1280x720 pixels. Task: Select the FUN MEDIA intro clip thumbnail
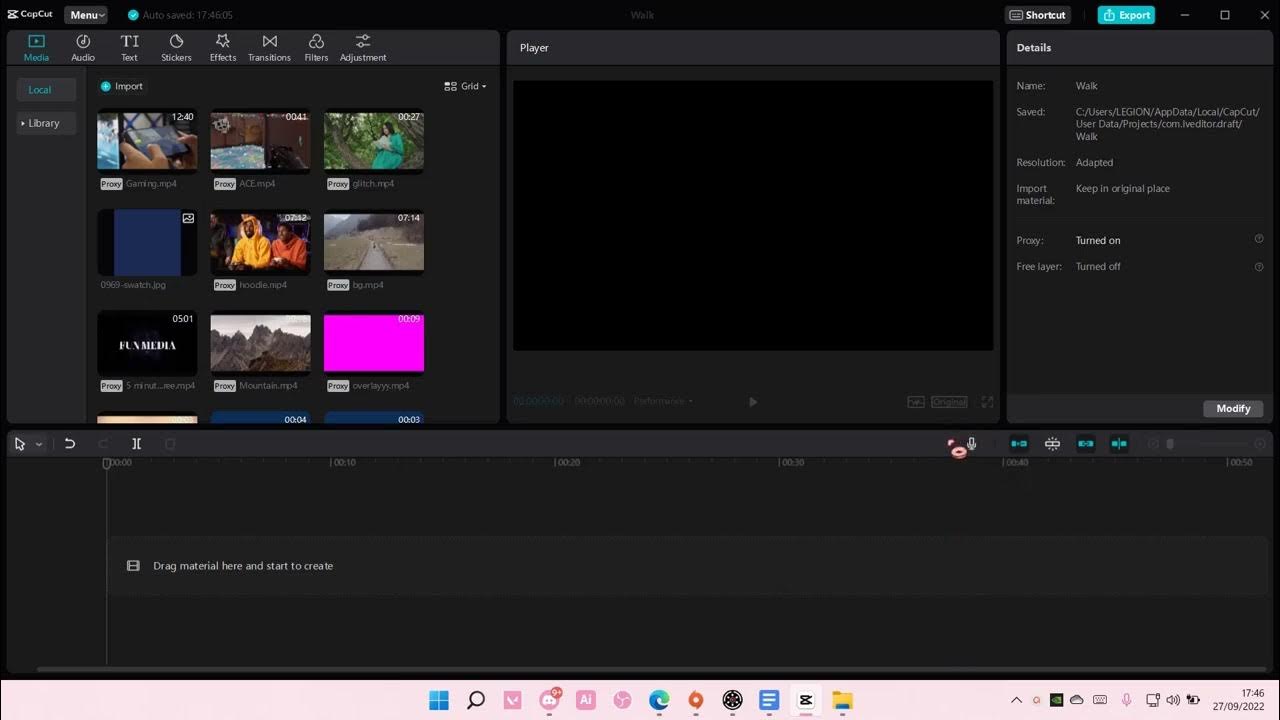click(x=147, y=343)
